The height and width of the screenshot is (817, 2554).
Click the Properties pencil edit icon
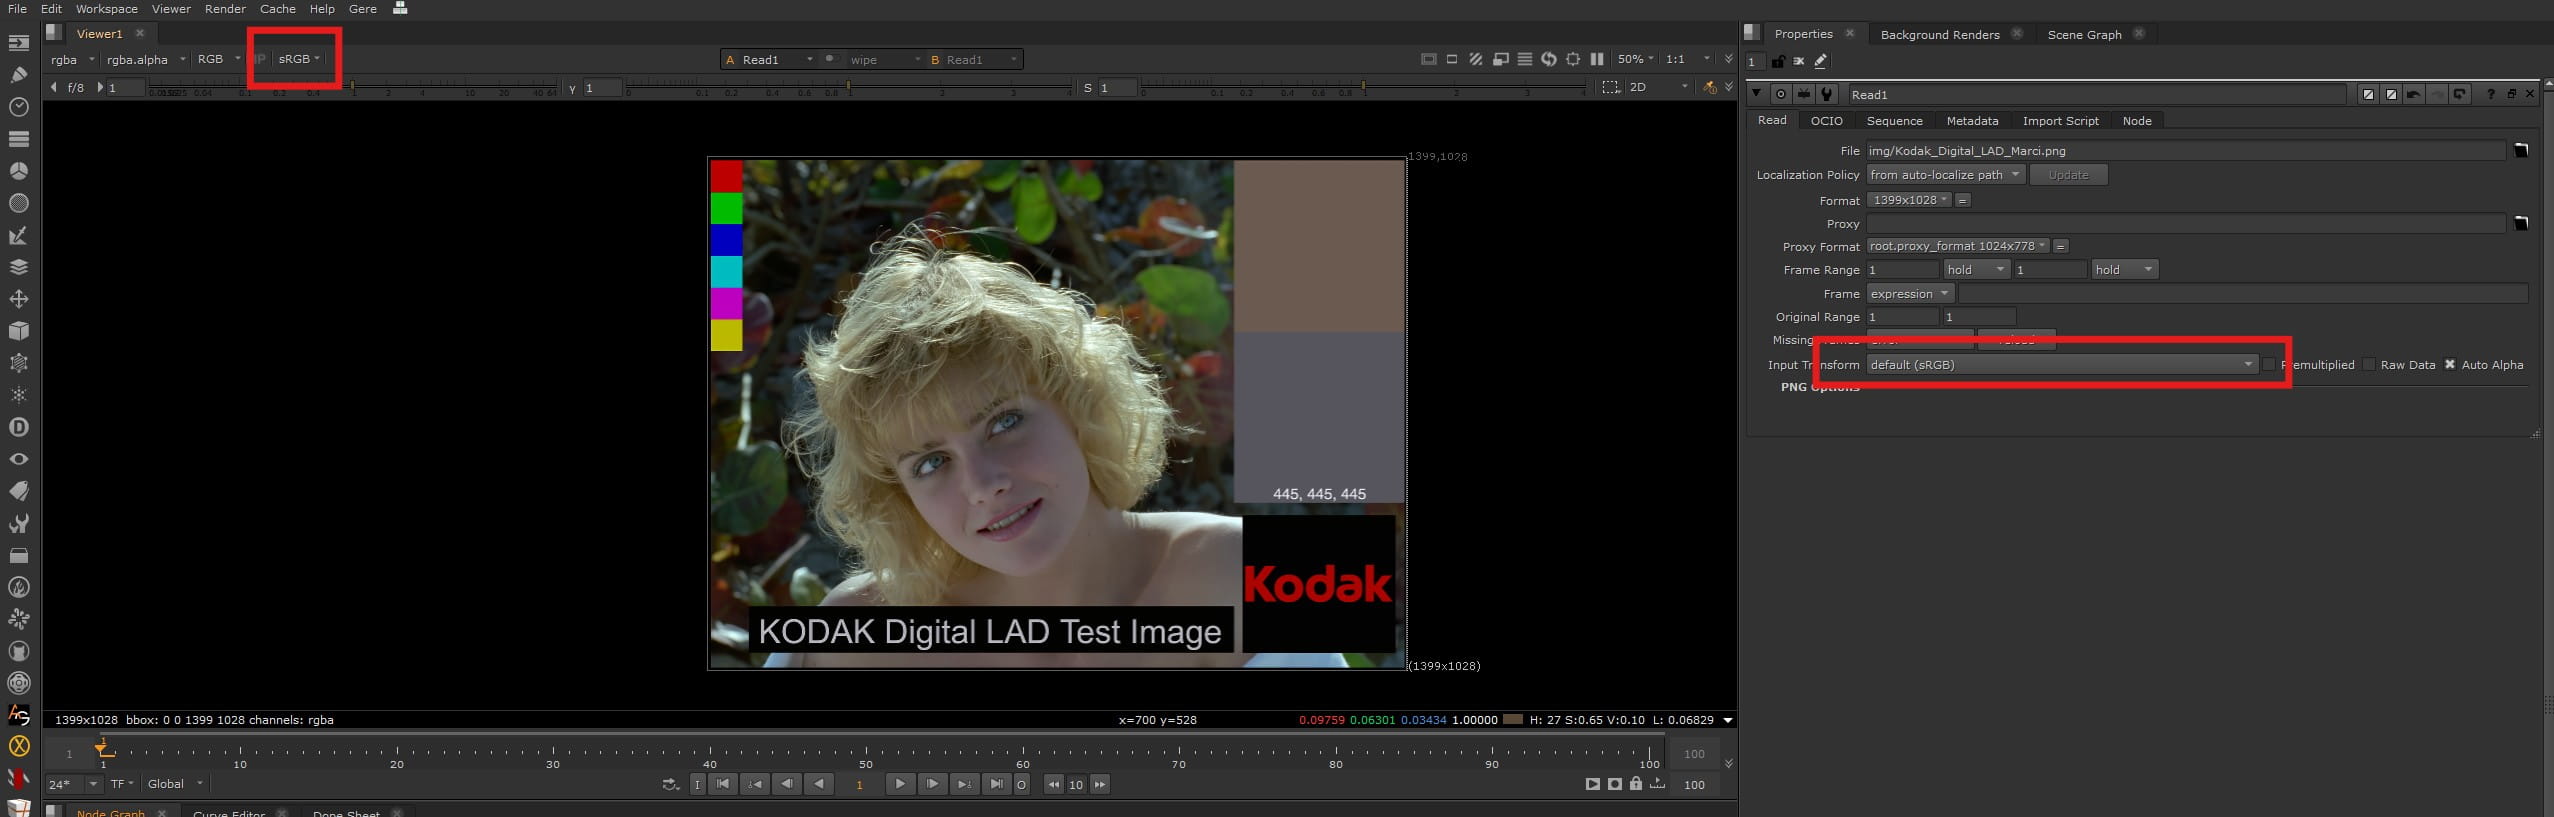(x=1821, y=62)
